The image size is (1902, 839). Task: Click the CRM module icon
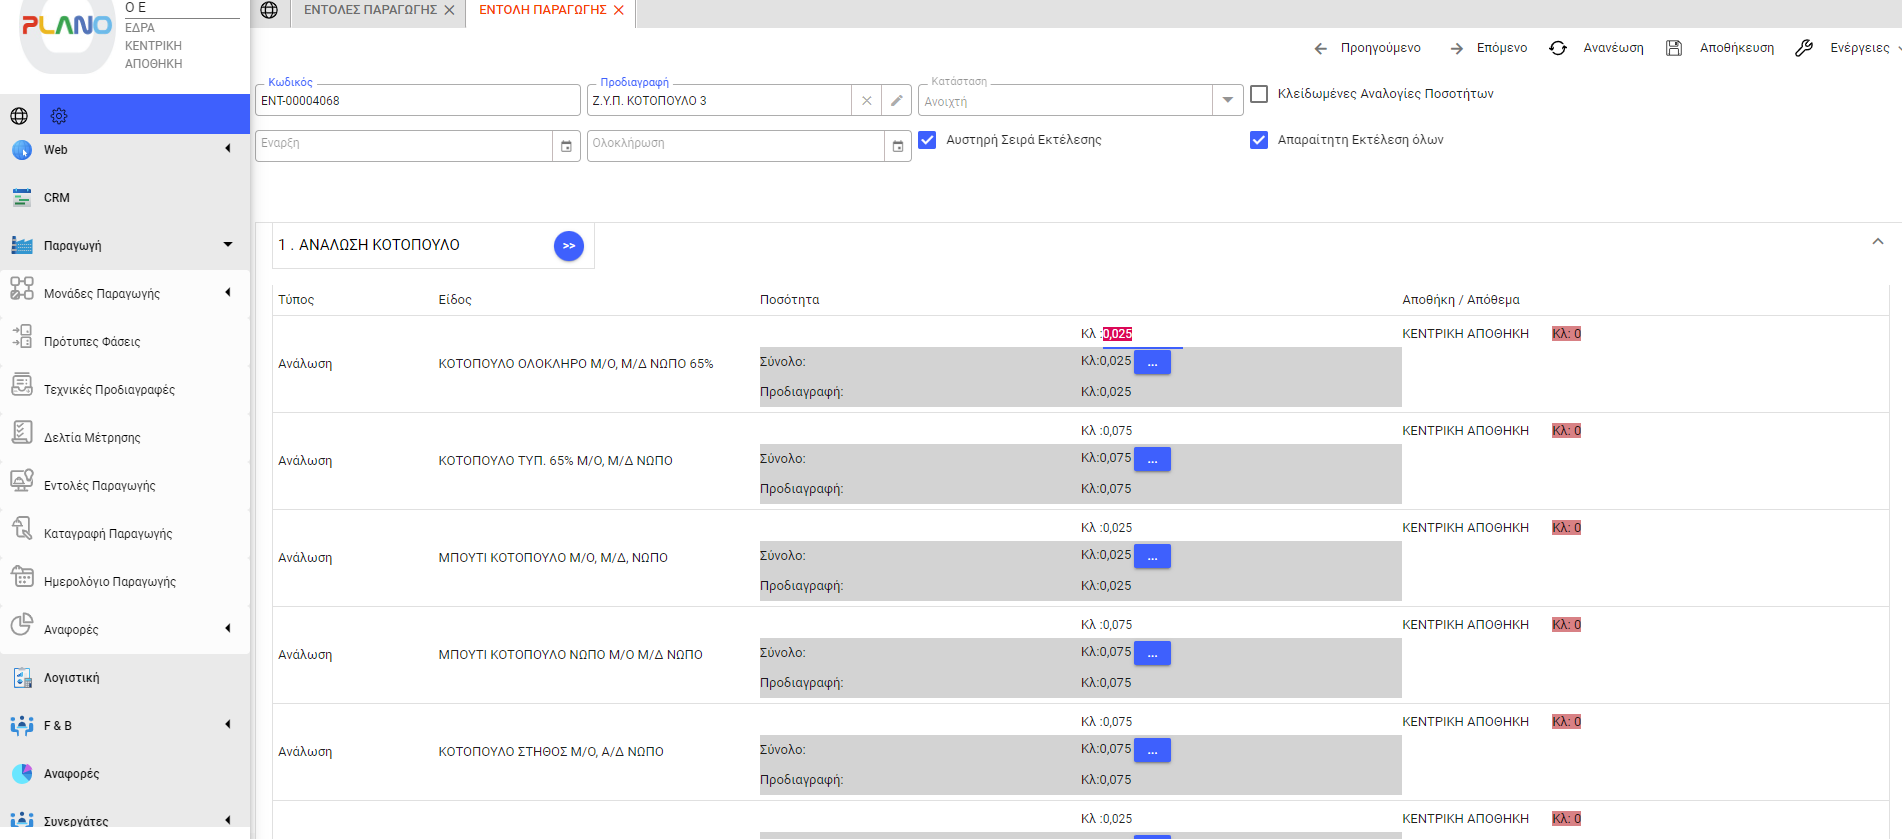pyautogui.click(x=22, y=198)
